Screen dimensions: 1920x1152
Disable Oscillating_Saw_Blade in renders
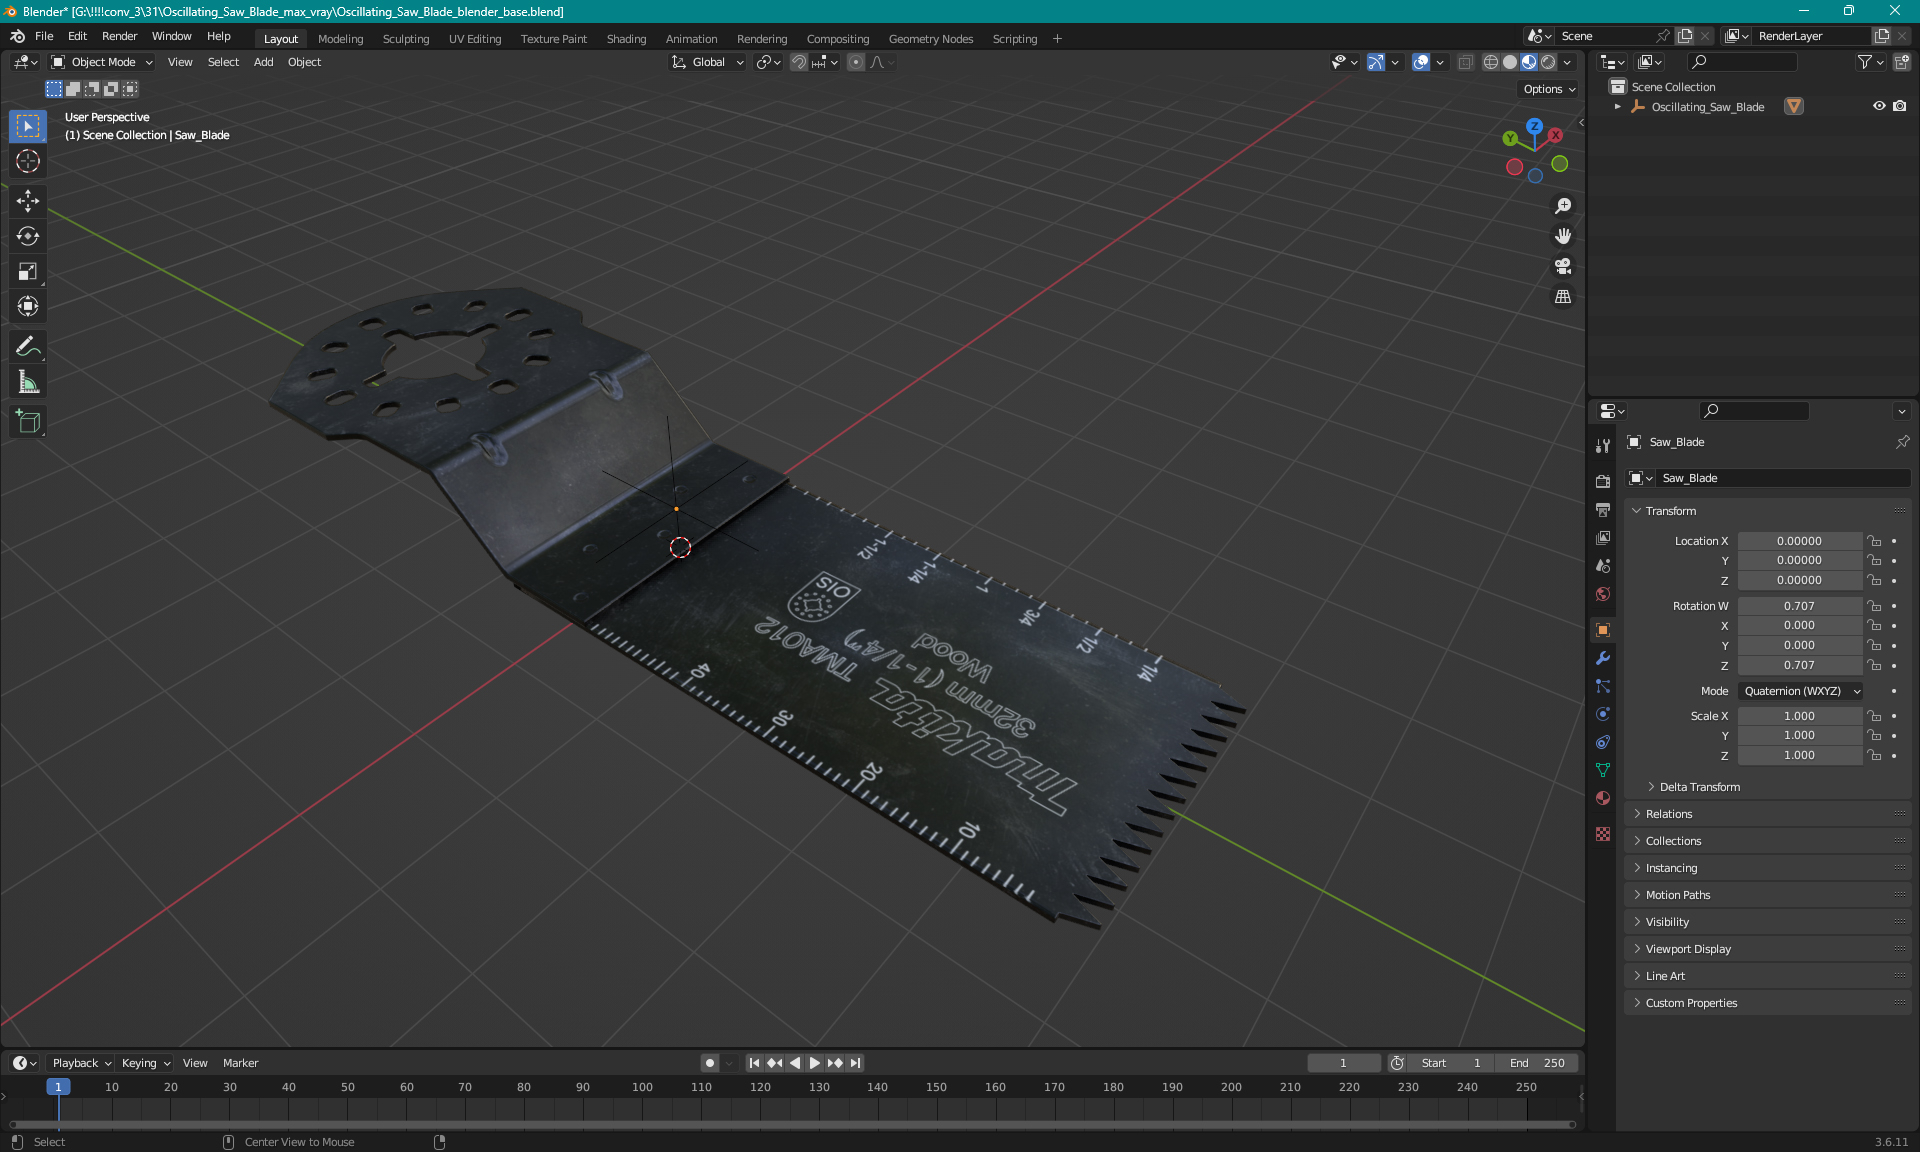click(x=1899, y=106)
